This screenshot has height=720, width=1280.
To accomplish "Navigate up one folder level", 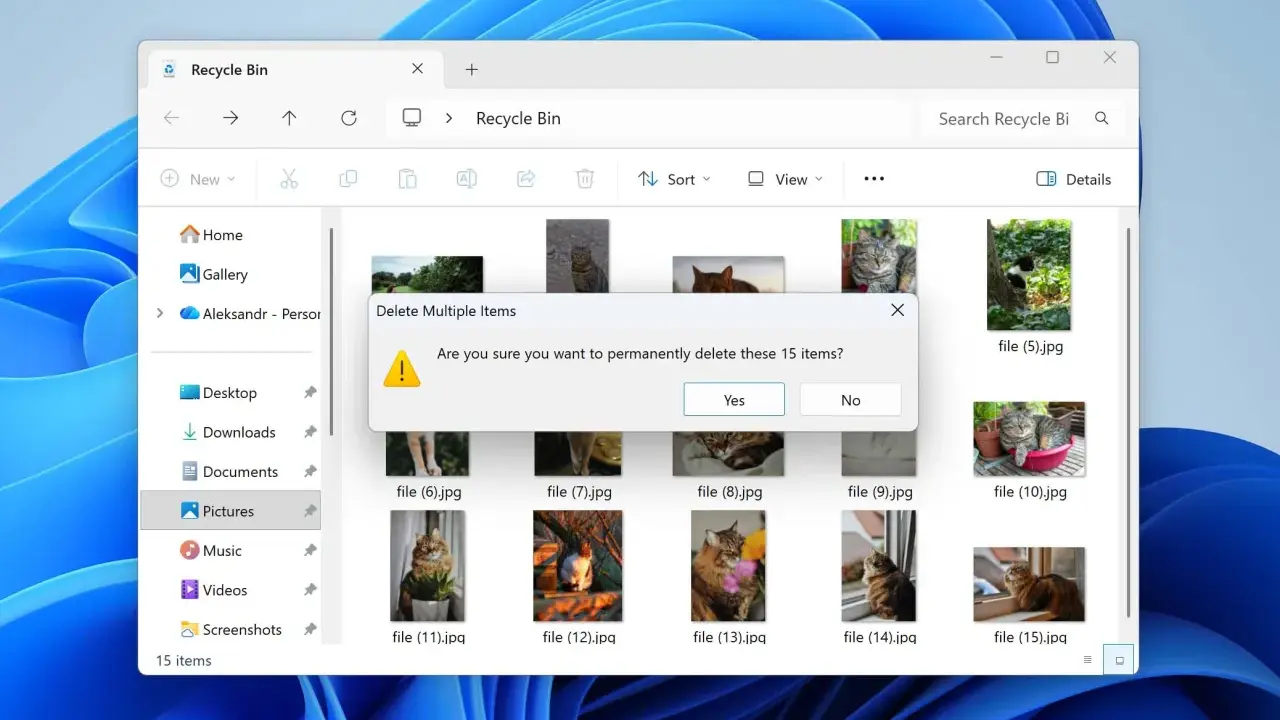I will [289, 118].
